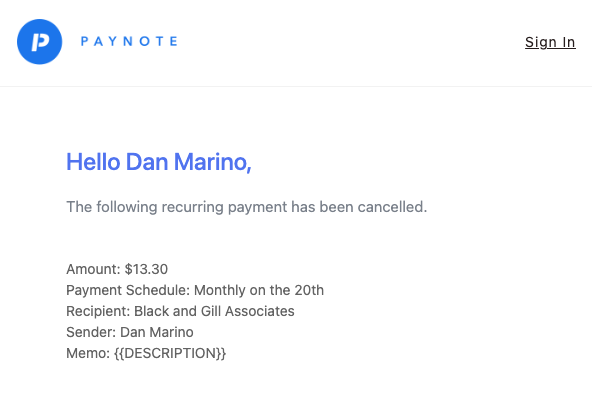Click the white P letter inside logo
The height and width of the screenshot is (419, 592).
(x=40, y=42)
